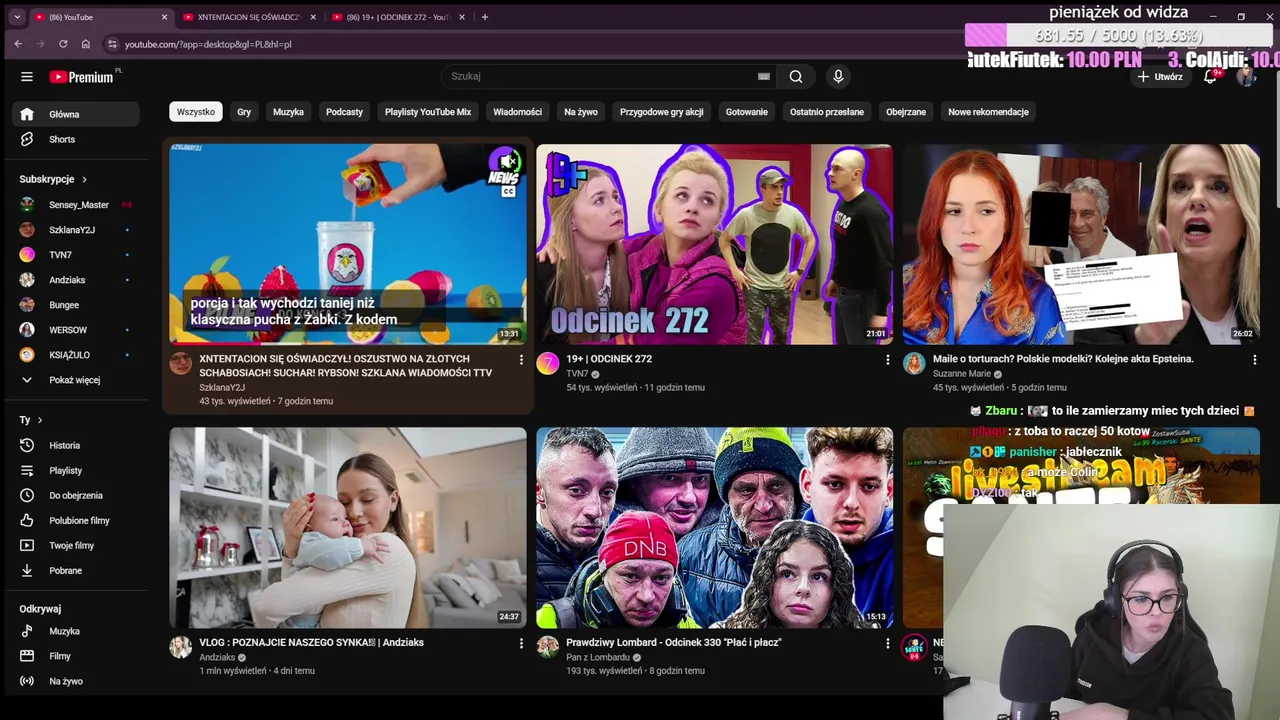The height and width of the screenshot is (720, 1280).
Task: Open Muzyka under Odkrywaj
Action: coord(76,631)
